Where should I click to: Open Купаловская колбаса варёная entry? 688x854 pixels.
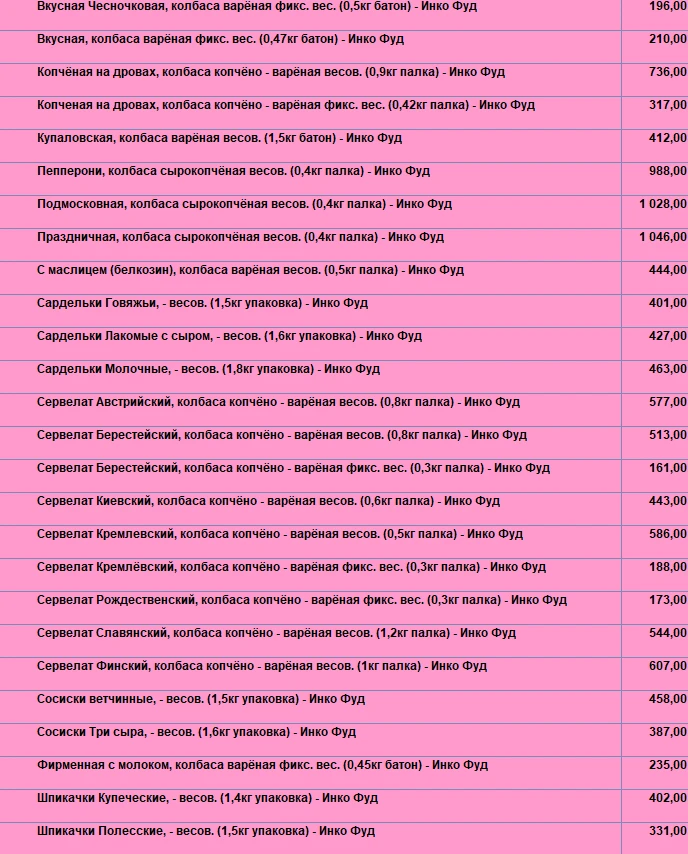219,138
